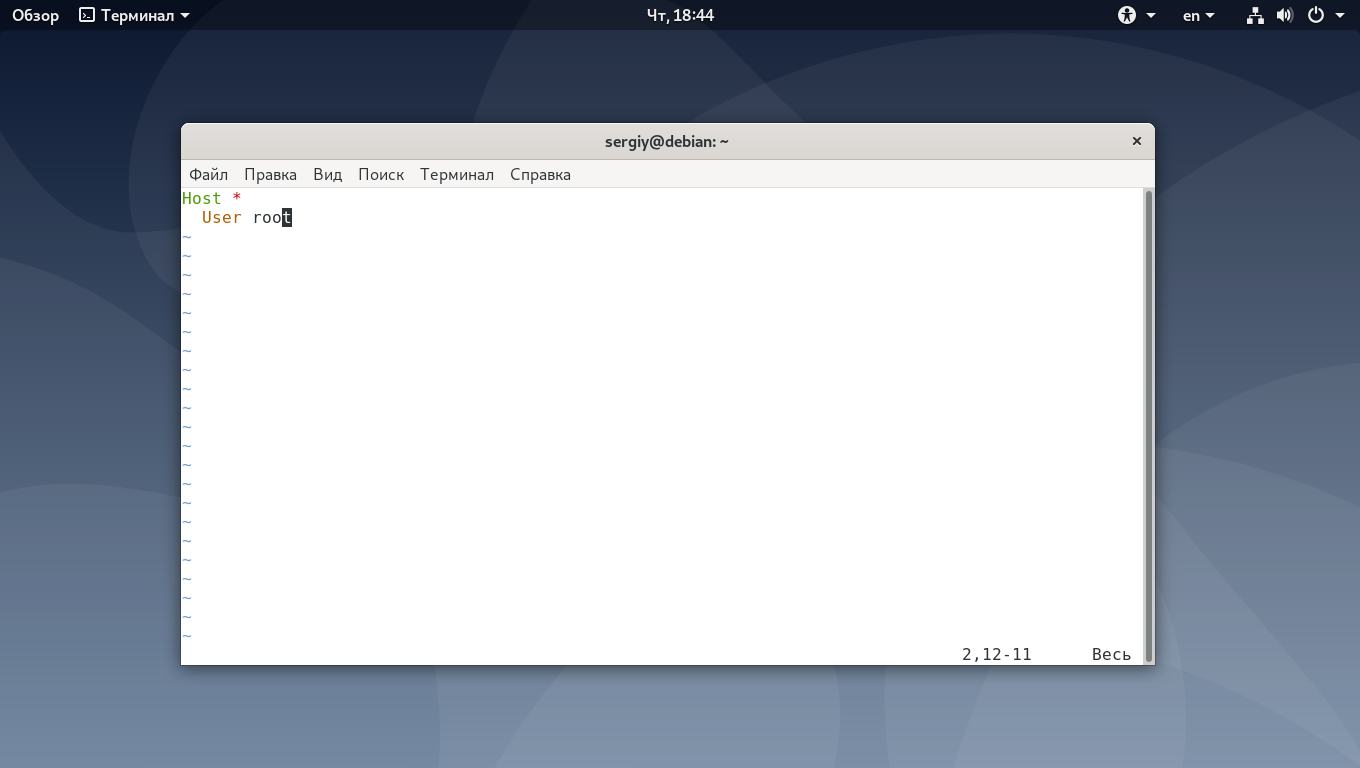Click the network connection icon
Image resolution: width=1360 pixels, height=768 pixels.
(1255, 15)
